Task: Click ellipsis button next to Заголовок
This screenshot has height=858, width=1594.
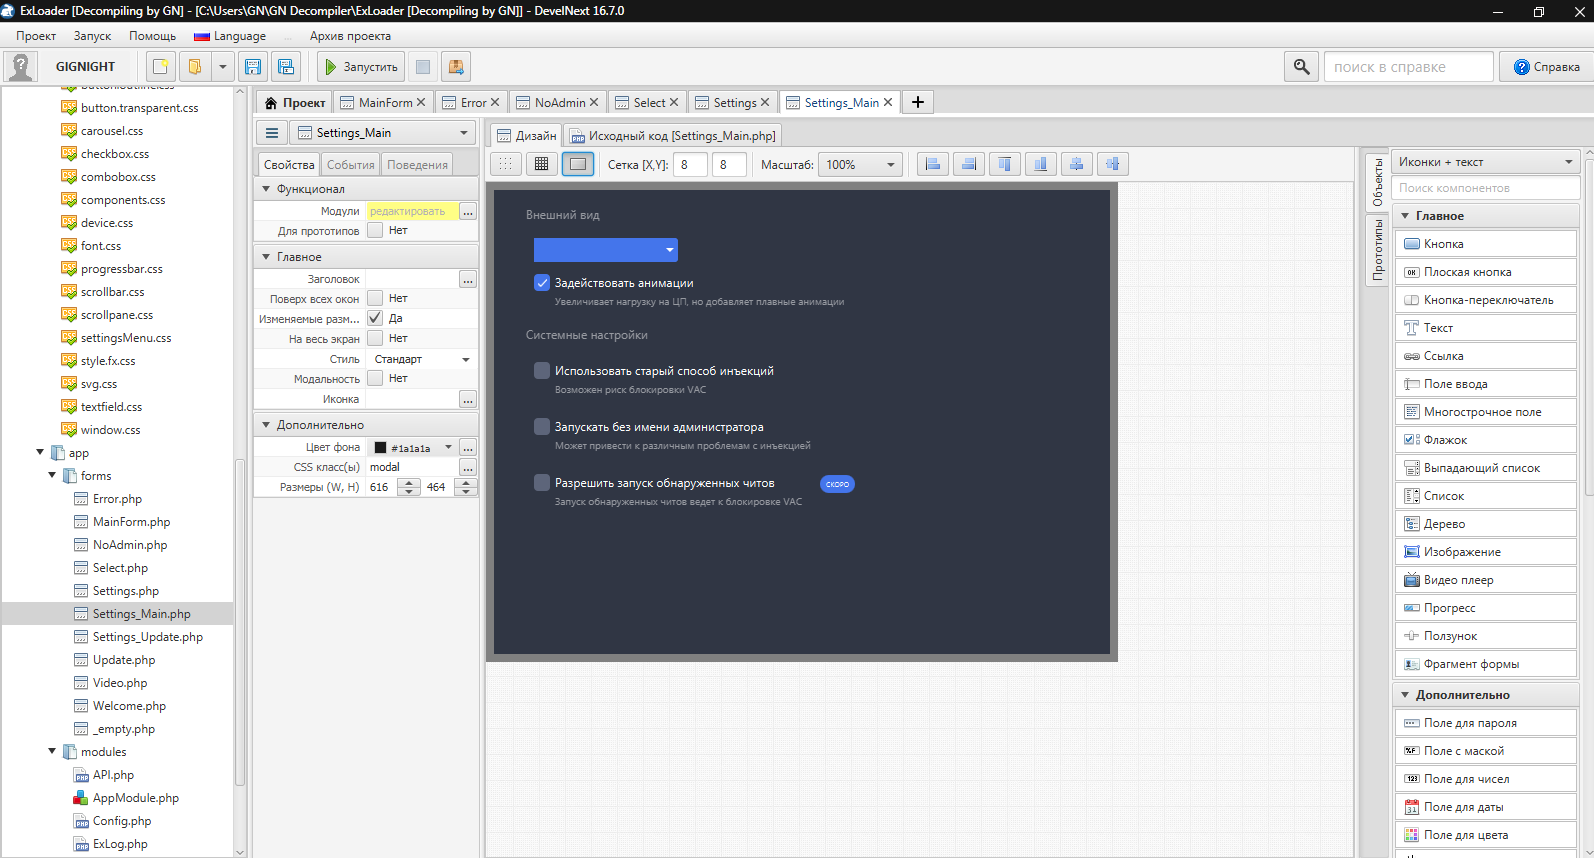Action: coord(468,279)
